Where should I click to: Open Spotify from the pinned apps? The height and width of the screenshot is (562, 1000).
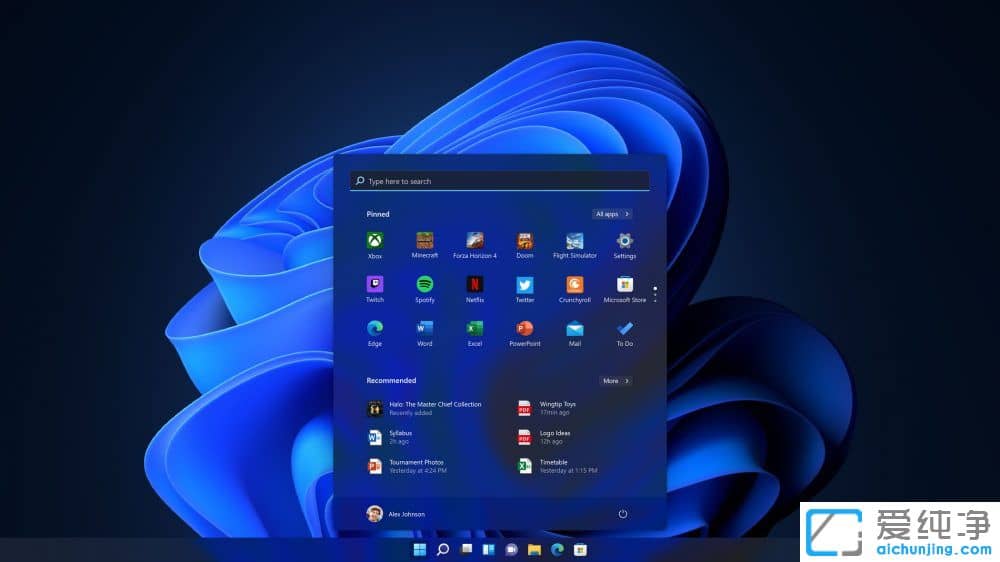tap(425, 286)
